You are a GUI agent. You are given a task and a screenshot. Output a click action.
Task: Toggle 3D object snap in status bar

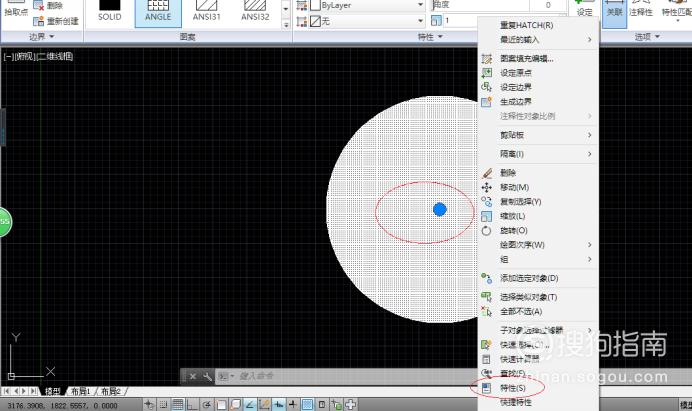pos(235,404)
